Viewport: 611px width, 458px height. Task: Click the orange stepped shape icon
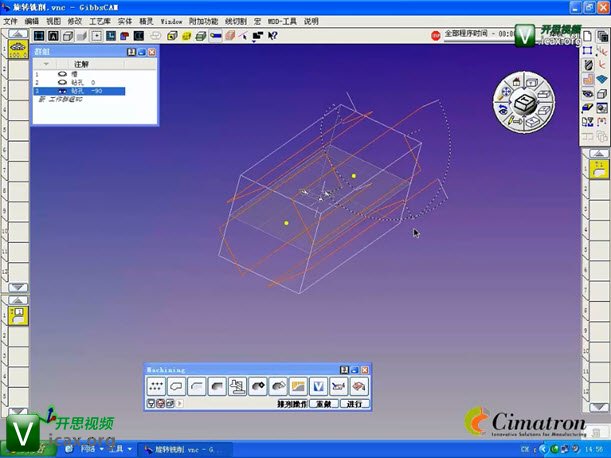(588, 80)
